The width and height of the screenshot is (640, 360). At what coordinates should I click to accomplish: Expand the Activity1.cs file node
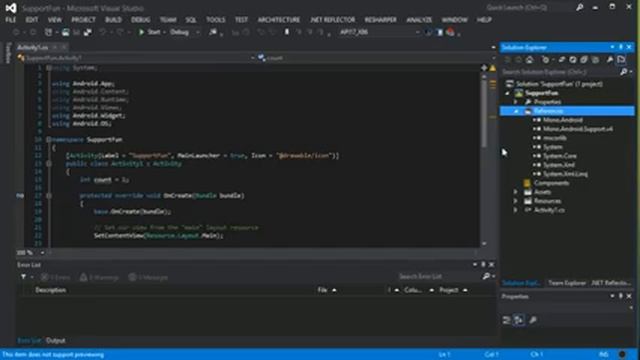point(516,210)
